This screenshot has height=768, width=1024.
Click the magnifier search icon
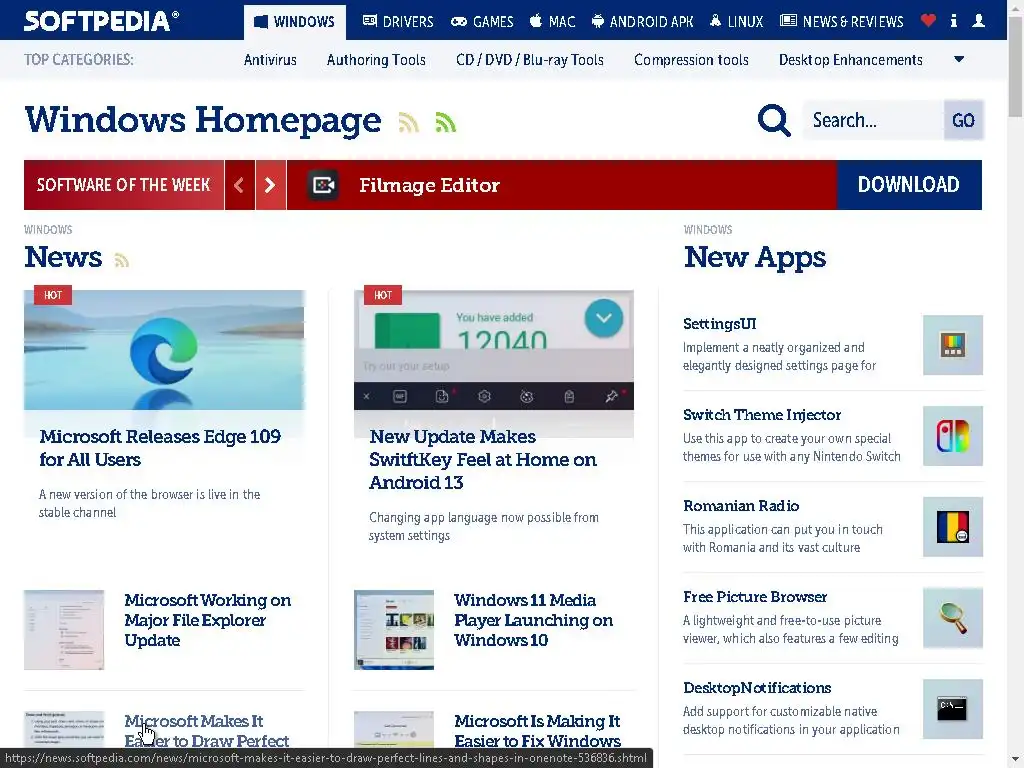774,120
